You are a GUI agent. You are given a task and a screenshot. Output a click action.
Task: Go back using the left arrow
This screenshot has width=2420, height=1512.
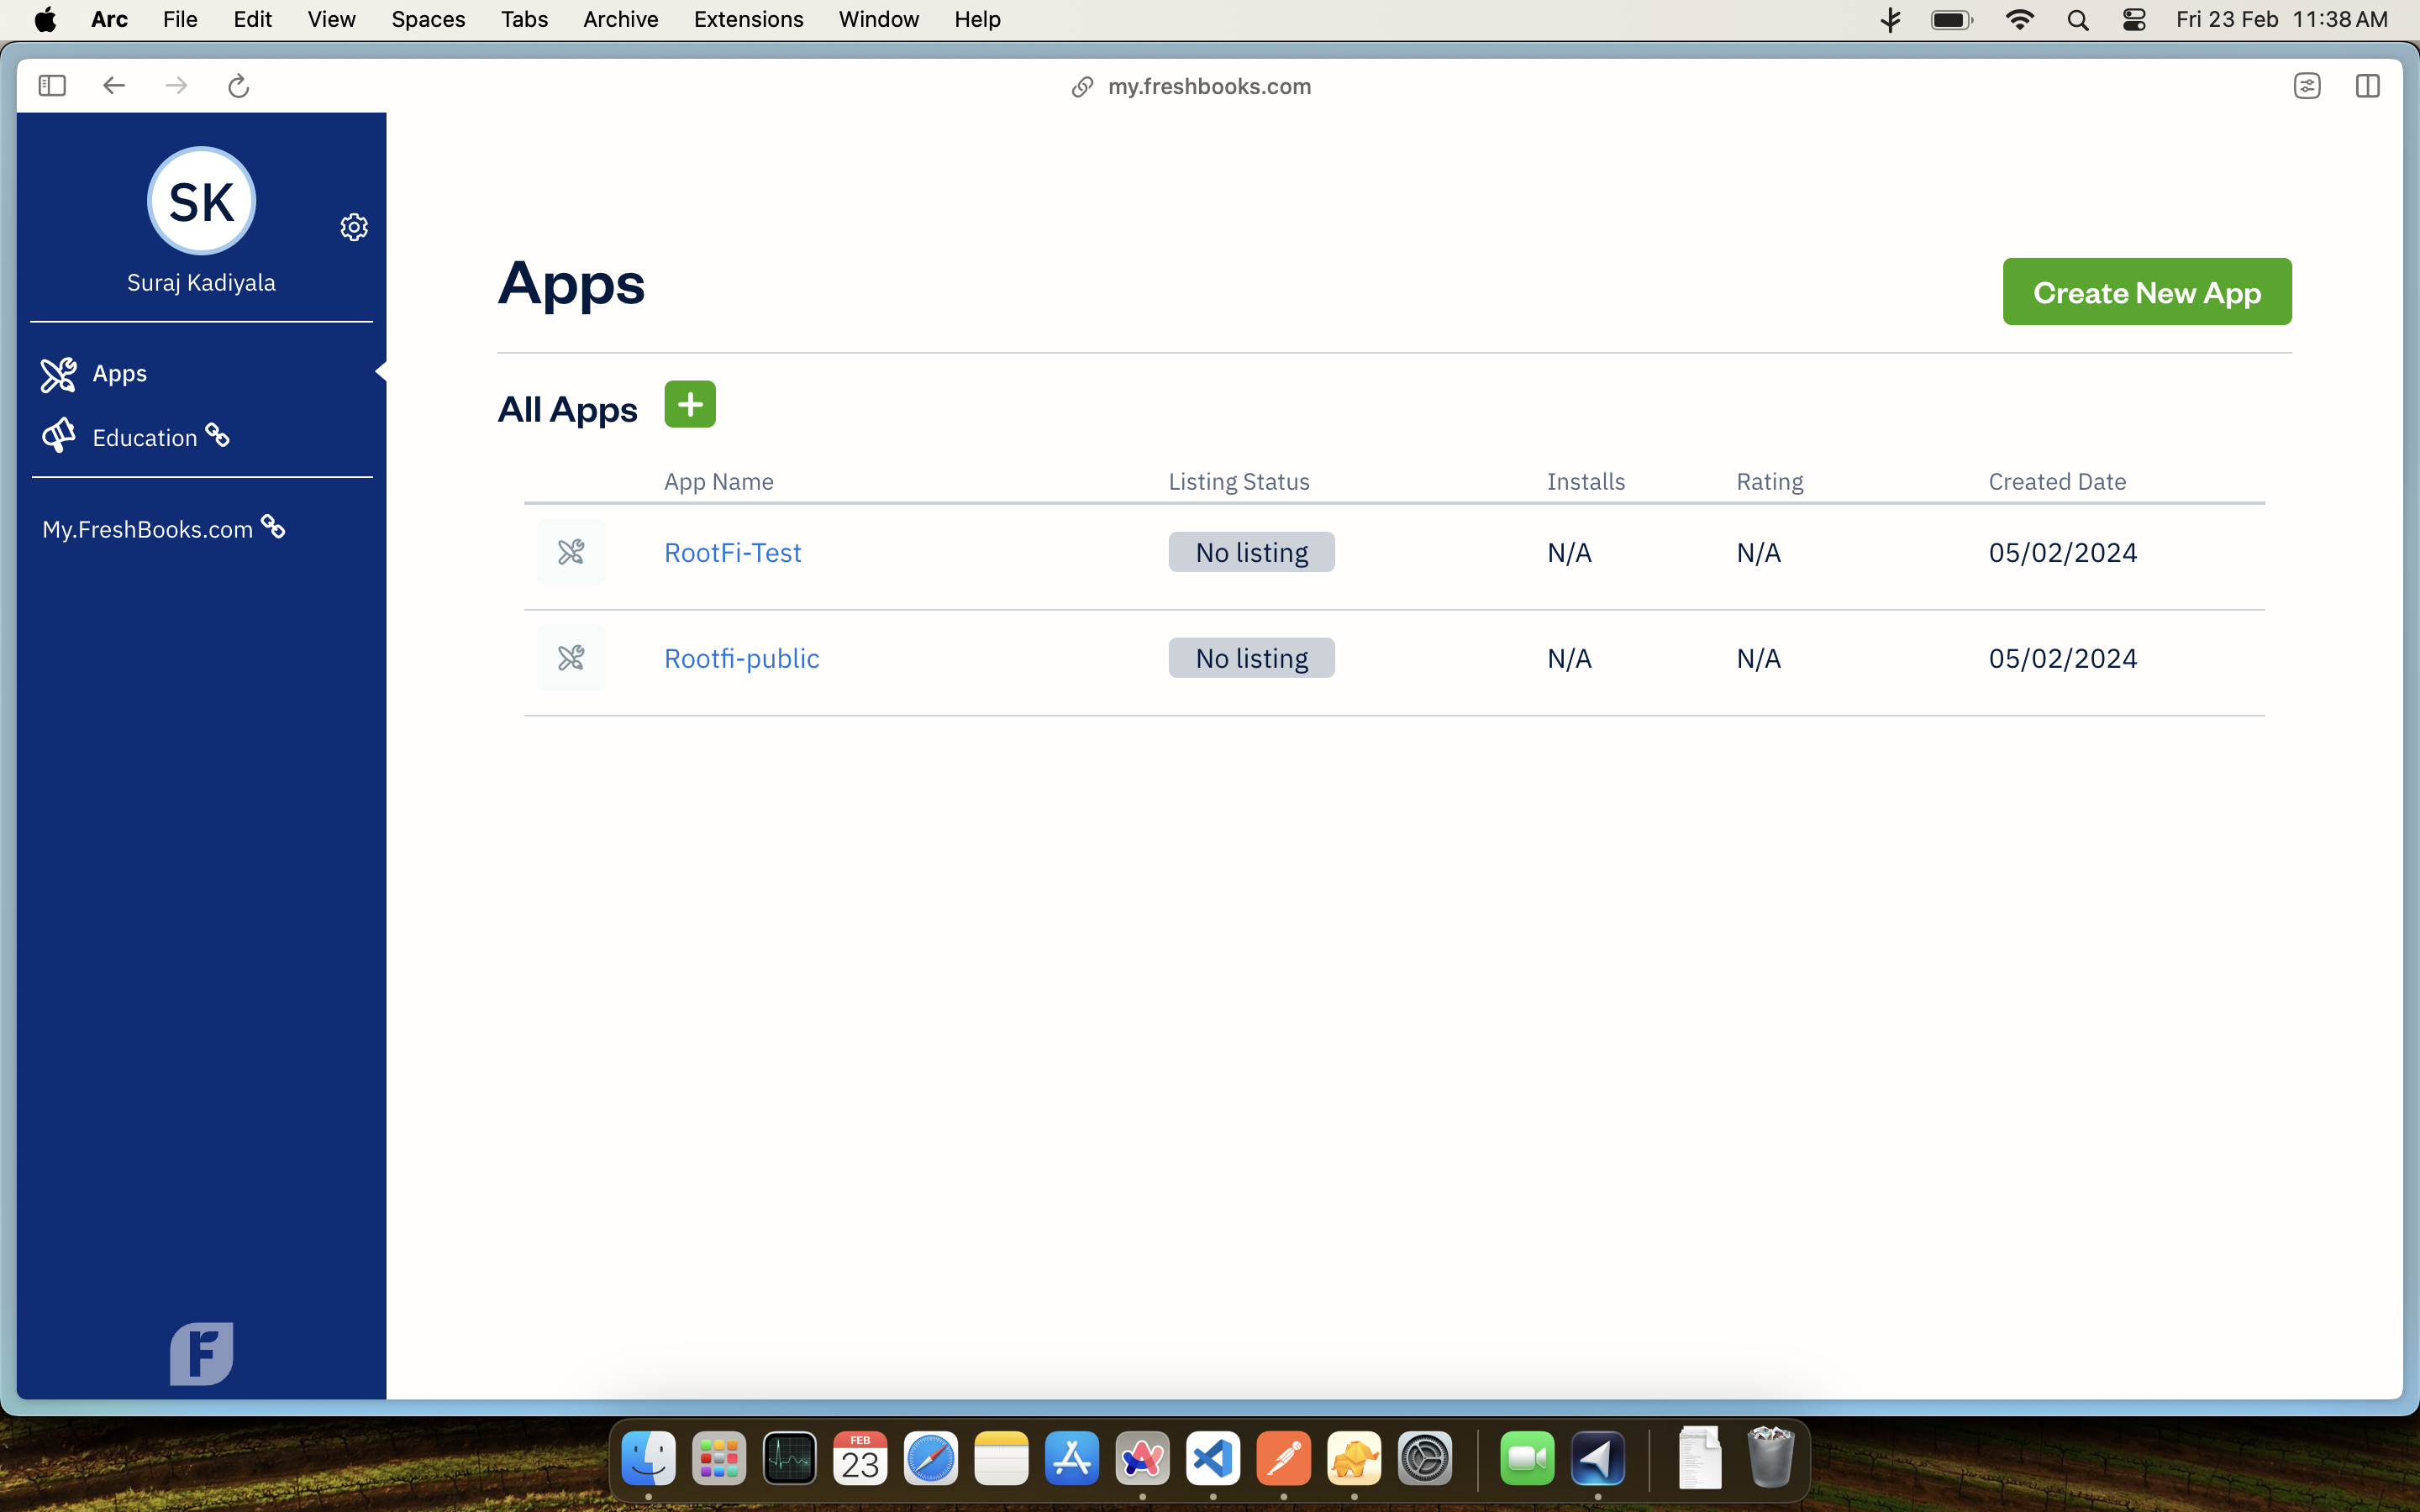(x=114, y=86)
